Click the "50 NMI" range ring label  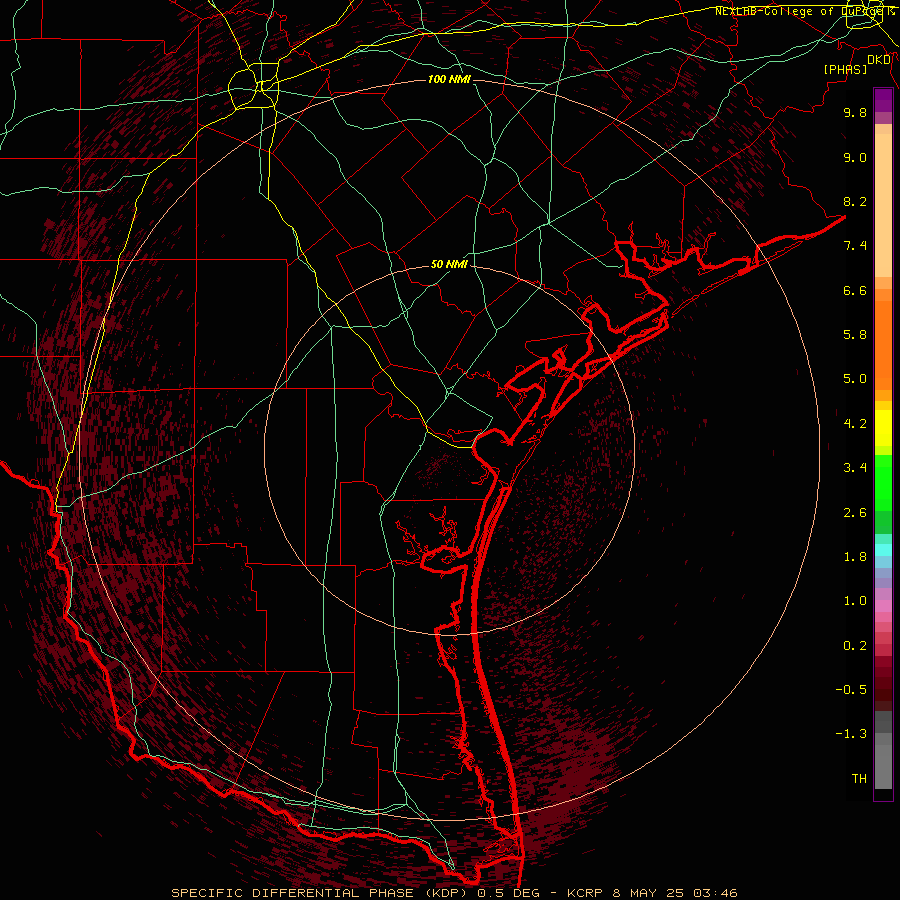pos(449,265)
